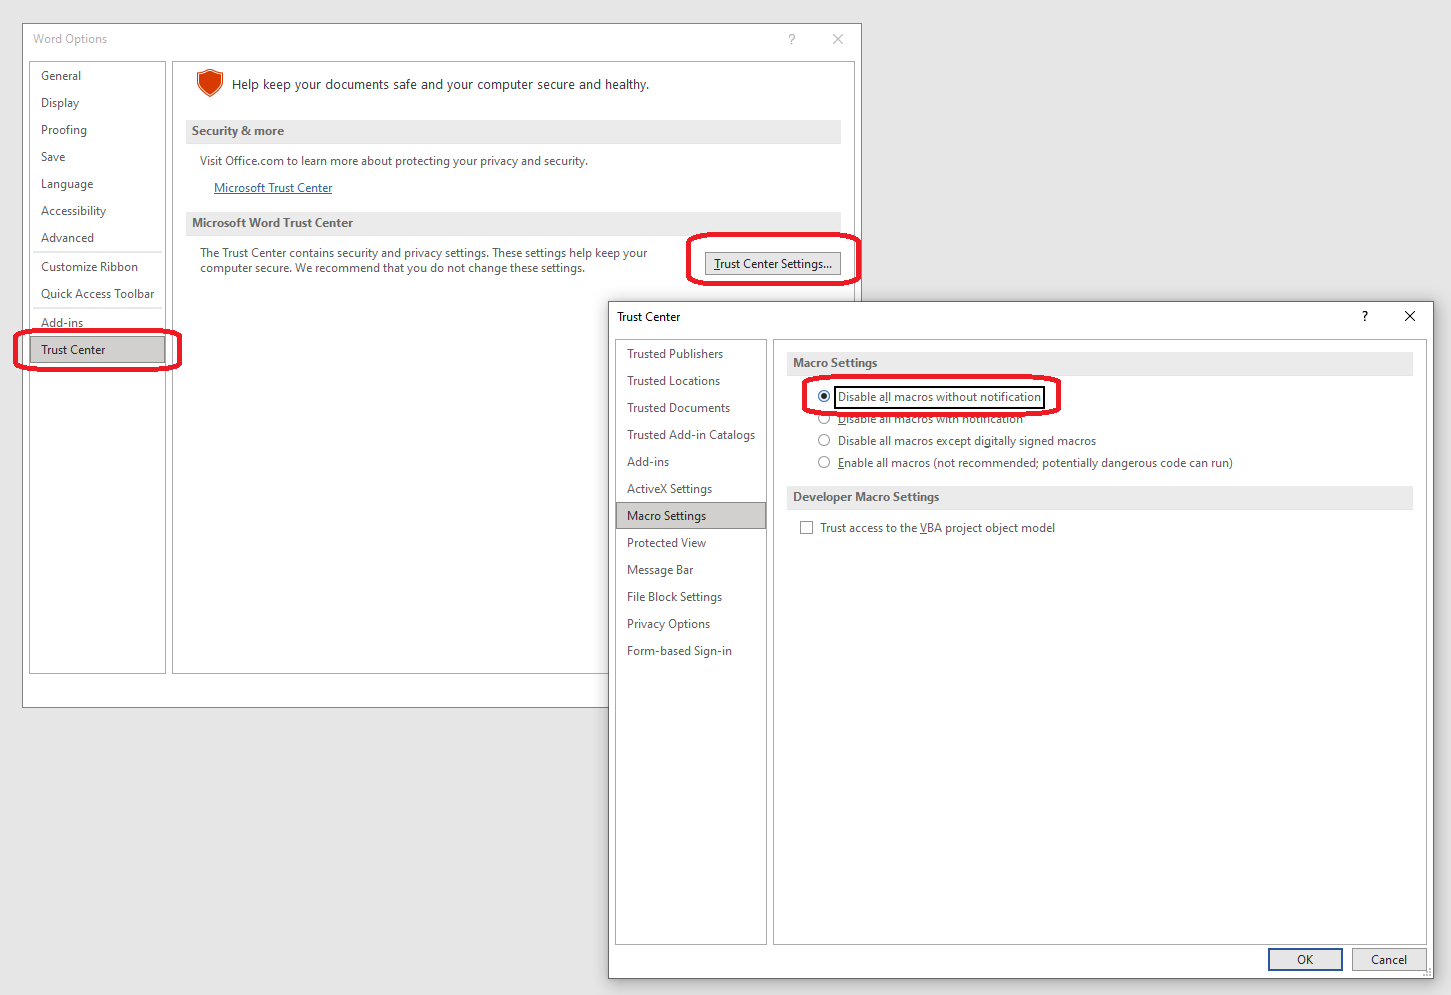Screen dimensions: 1451x995
Task: Open the Proofing section of Word Options
Action: click(63, 129)
